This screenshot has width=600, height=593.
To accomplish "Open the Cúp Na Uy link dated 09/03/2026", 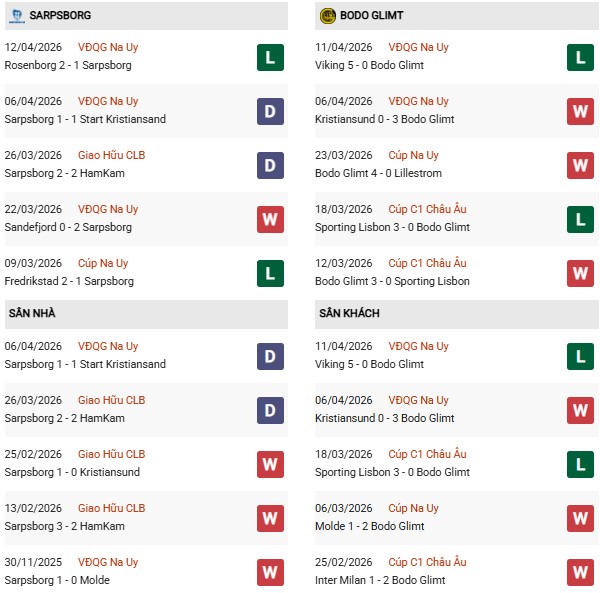I will point(103,263).
